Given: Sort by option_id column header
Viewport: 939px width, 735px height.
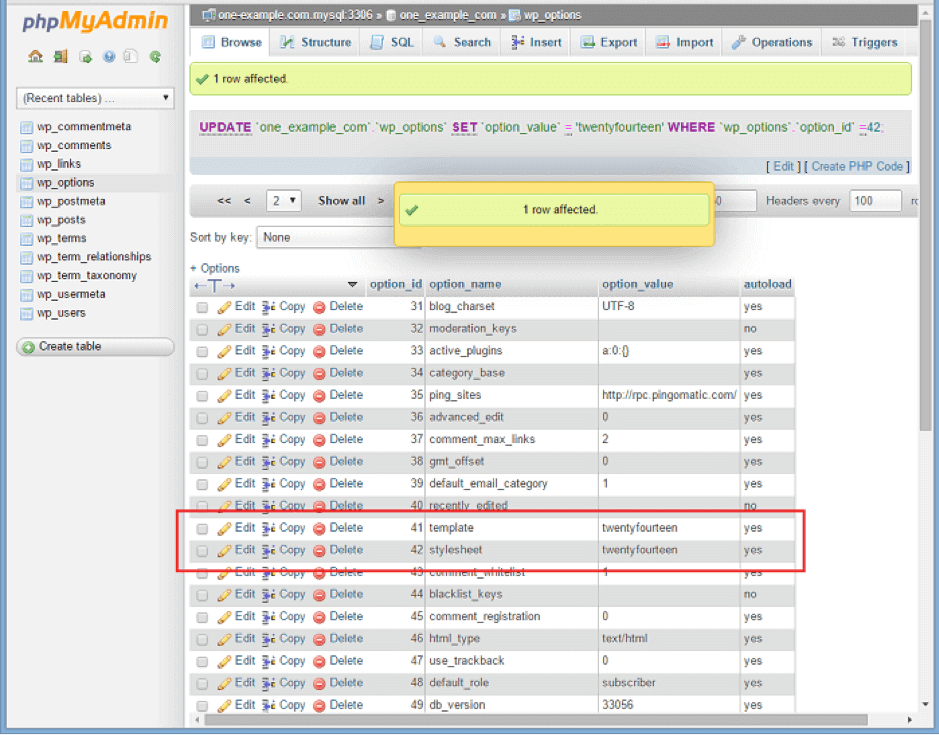Looking at the screenshot, I should (x=395, y=285).
